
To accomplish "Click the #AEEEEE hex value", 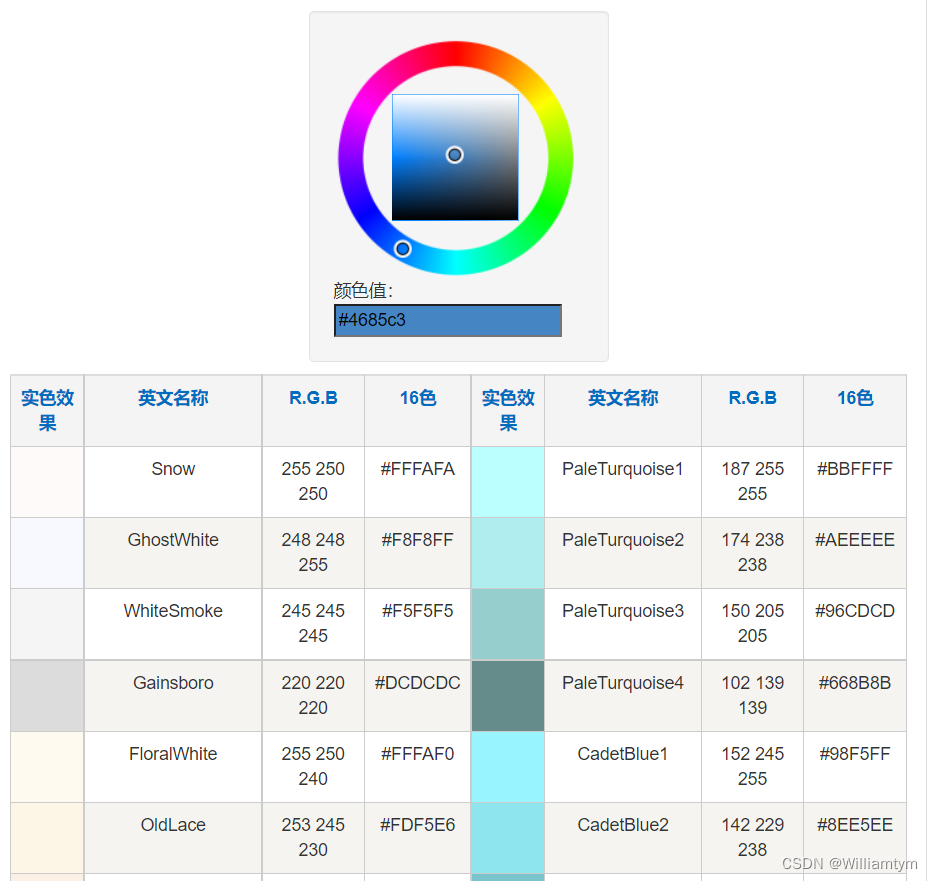I will pyautogui.click(x=855, y=540).
